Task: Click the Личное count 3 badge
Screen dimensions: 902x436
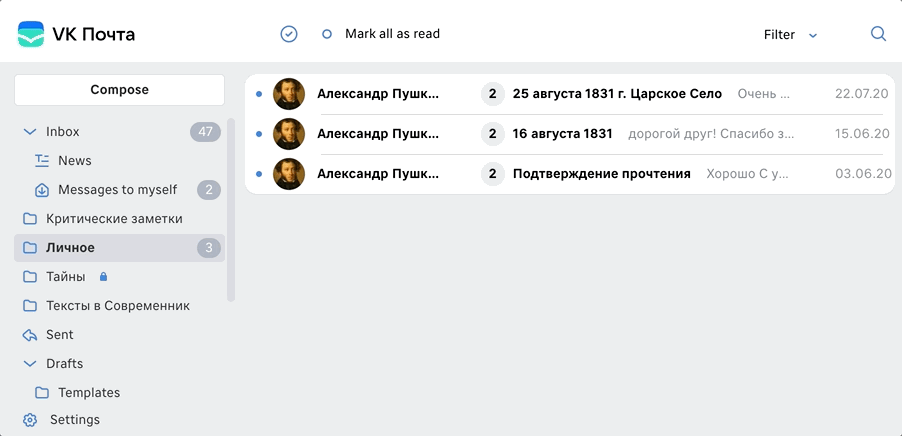Action: (209, 248)
